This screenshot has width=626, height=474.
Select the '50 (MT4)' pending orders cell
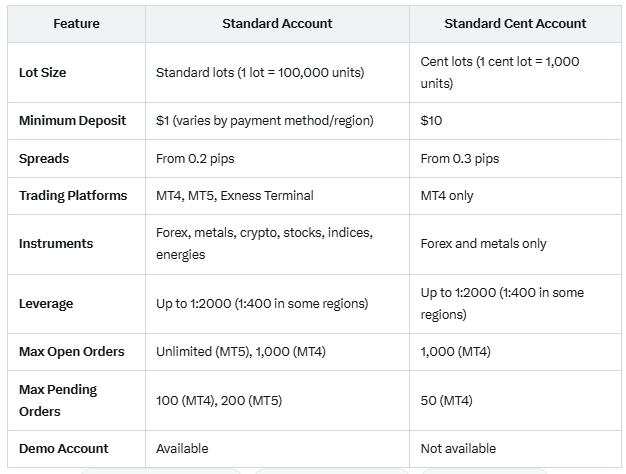tap(446, 401)
